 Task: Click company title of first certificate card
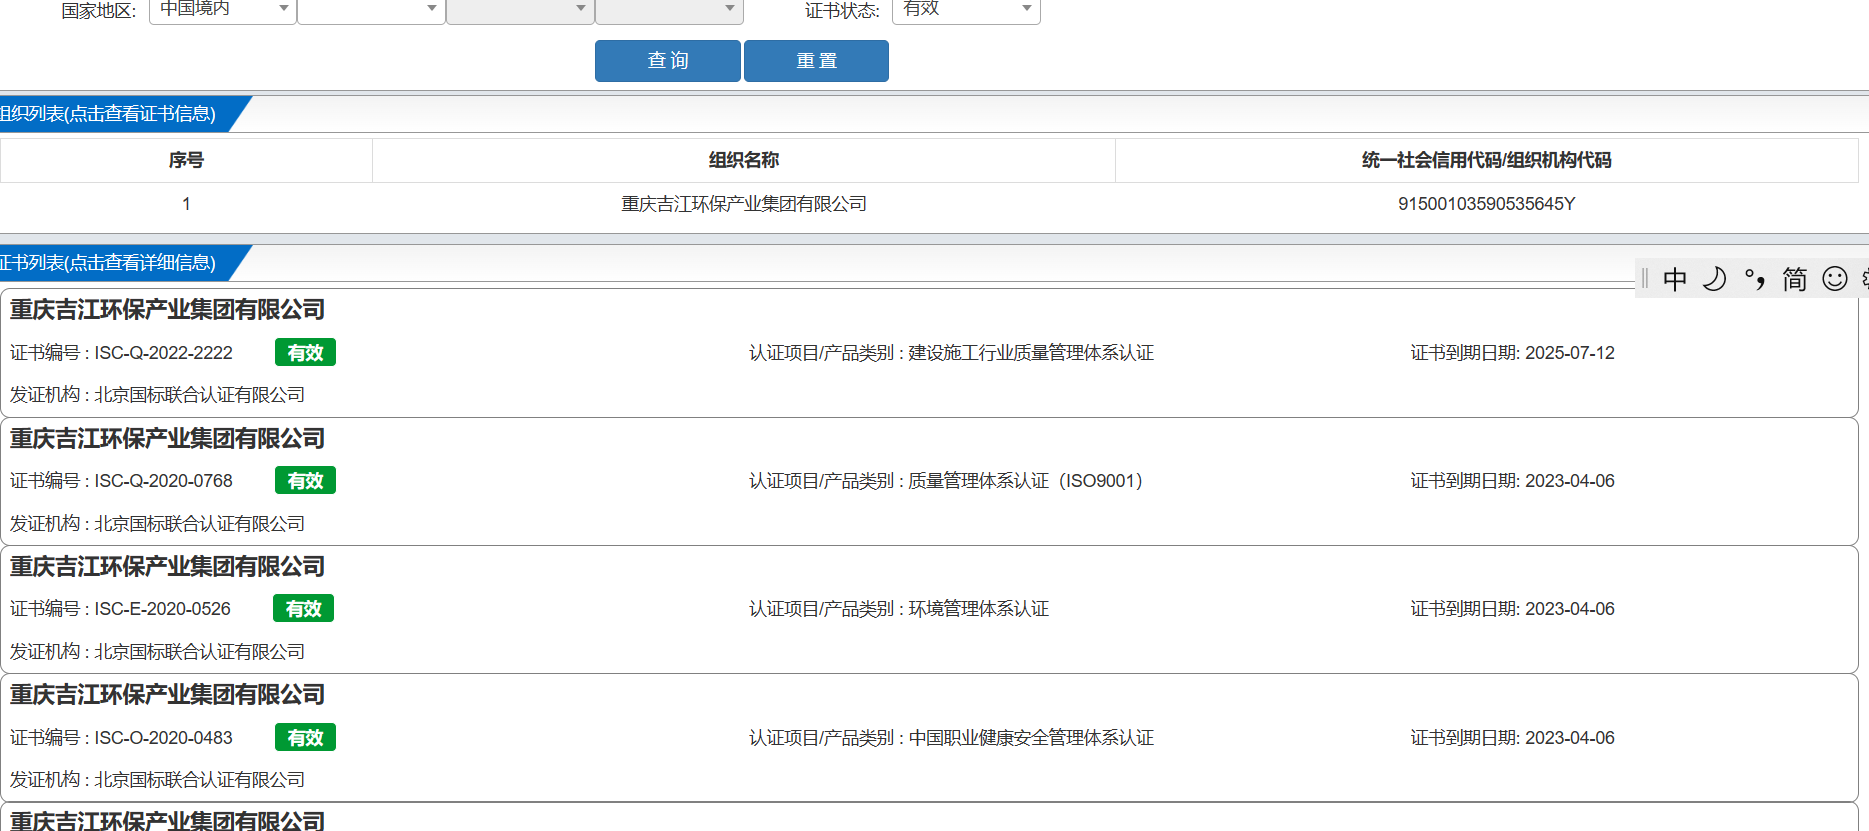coord(168,310)
